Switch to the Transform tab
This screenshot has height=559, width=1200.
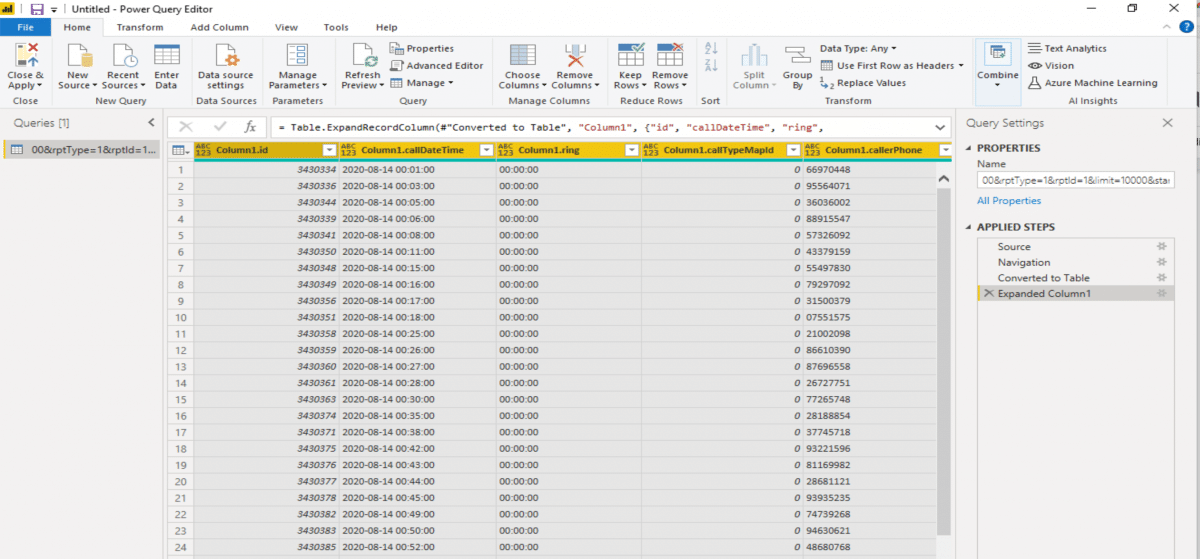[x=139, y=27]
